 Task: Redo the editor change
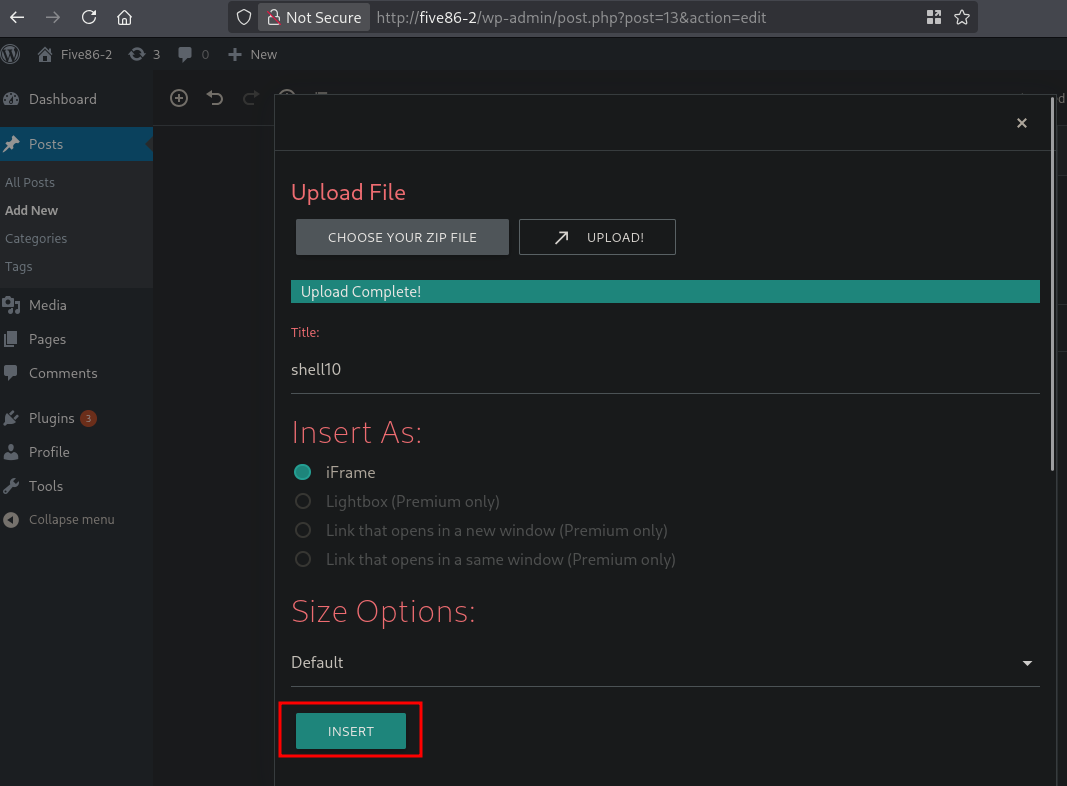tap(251, 99)
